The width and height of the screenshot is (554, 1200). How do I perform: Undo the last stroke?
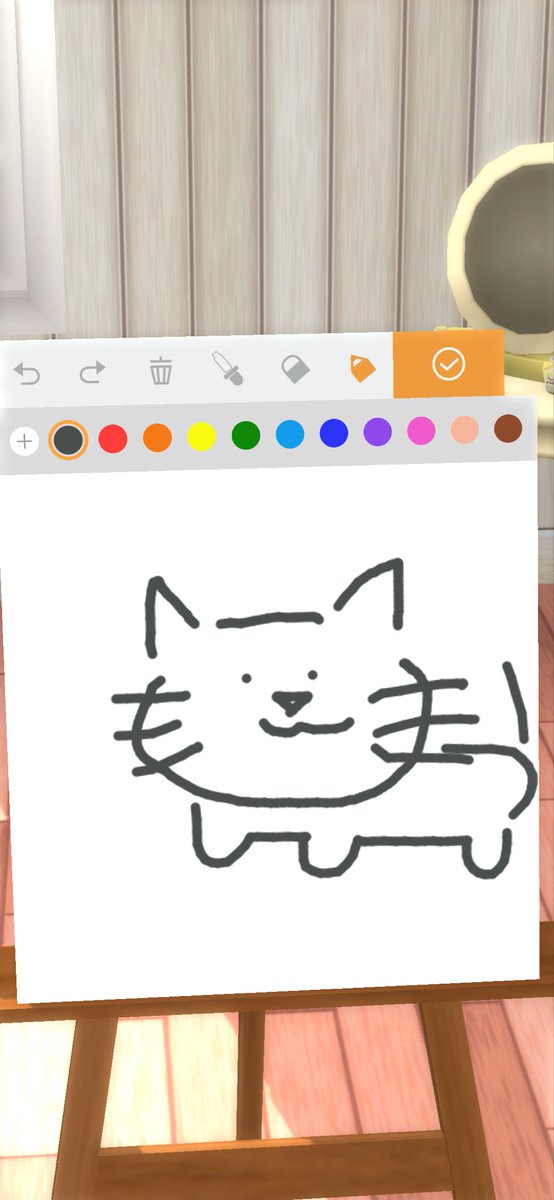[27, 374]
